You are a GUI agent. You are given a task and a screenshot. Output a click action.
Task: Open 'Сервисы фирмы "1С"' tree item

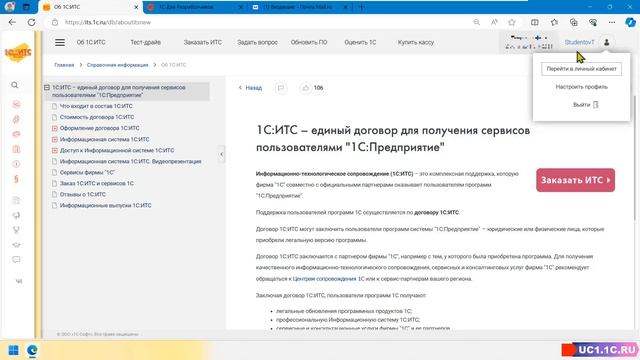(x=87, y=172)
